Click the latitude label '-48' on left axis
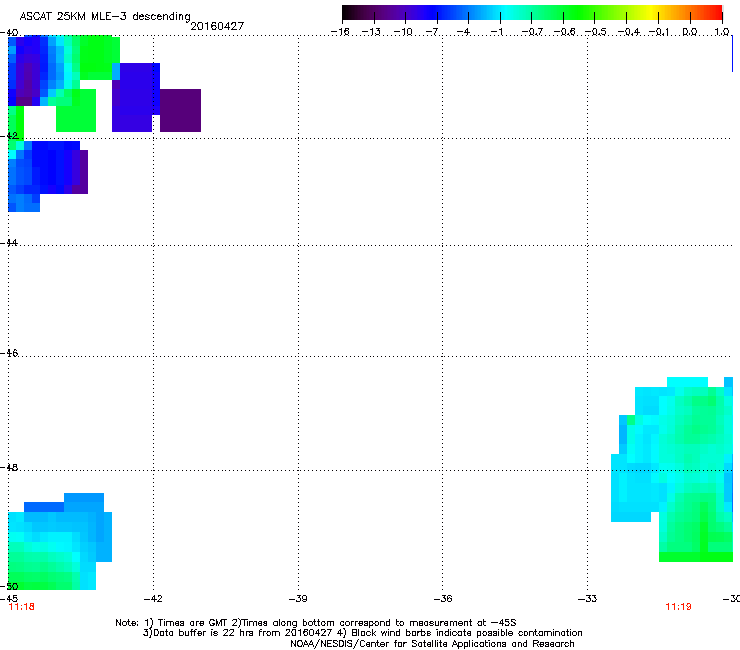740x650 pixels. click(9, 467)
